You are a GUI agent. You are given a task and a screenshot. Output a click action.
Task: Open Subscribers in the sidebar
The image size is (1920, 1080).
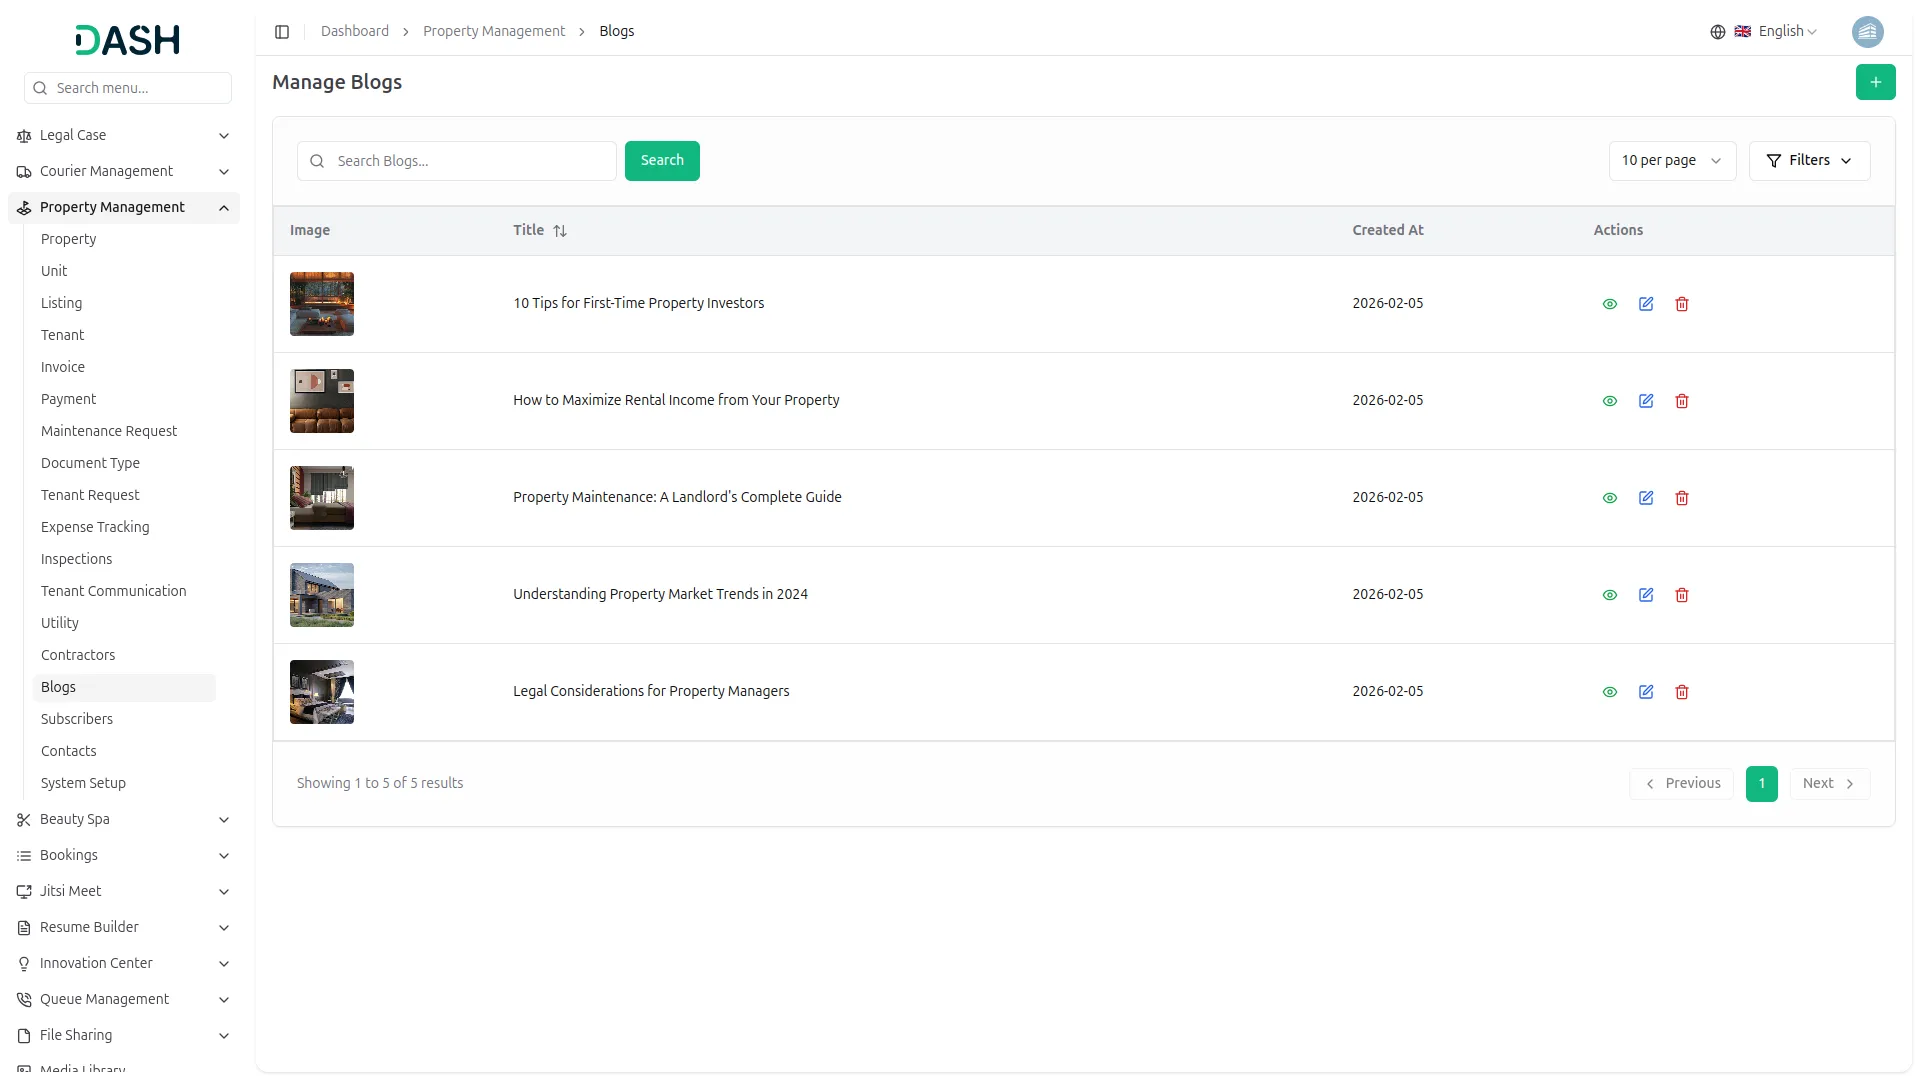pos(77,719)
